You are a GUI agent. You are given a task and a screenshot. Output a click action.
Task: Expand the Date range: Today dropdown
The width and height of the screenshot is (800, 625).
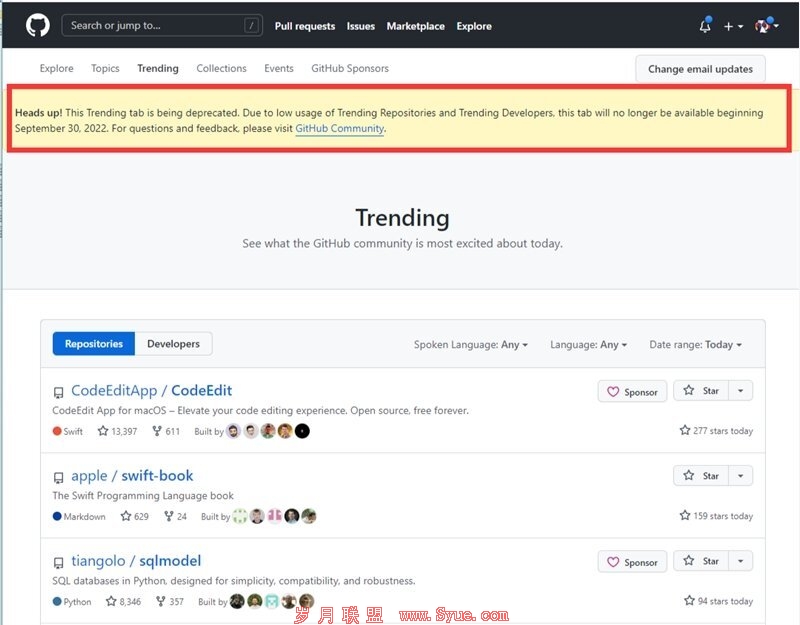point(695,345)
